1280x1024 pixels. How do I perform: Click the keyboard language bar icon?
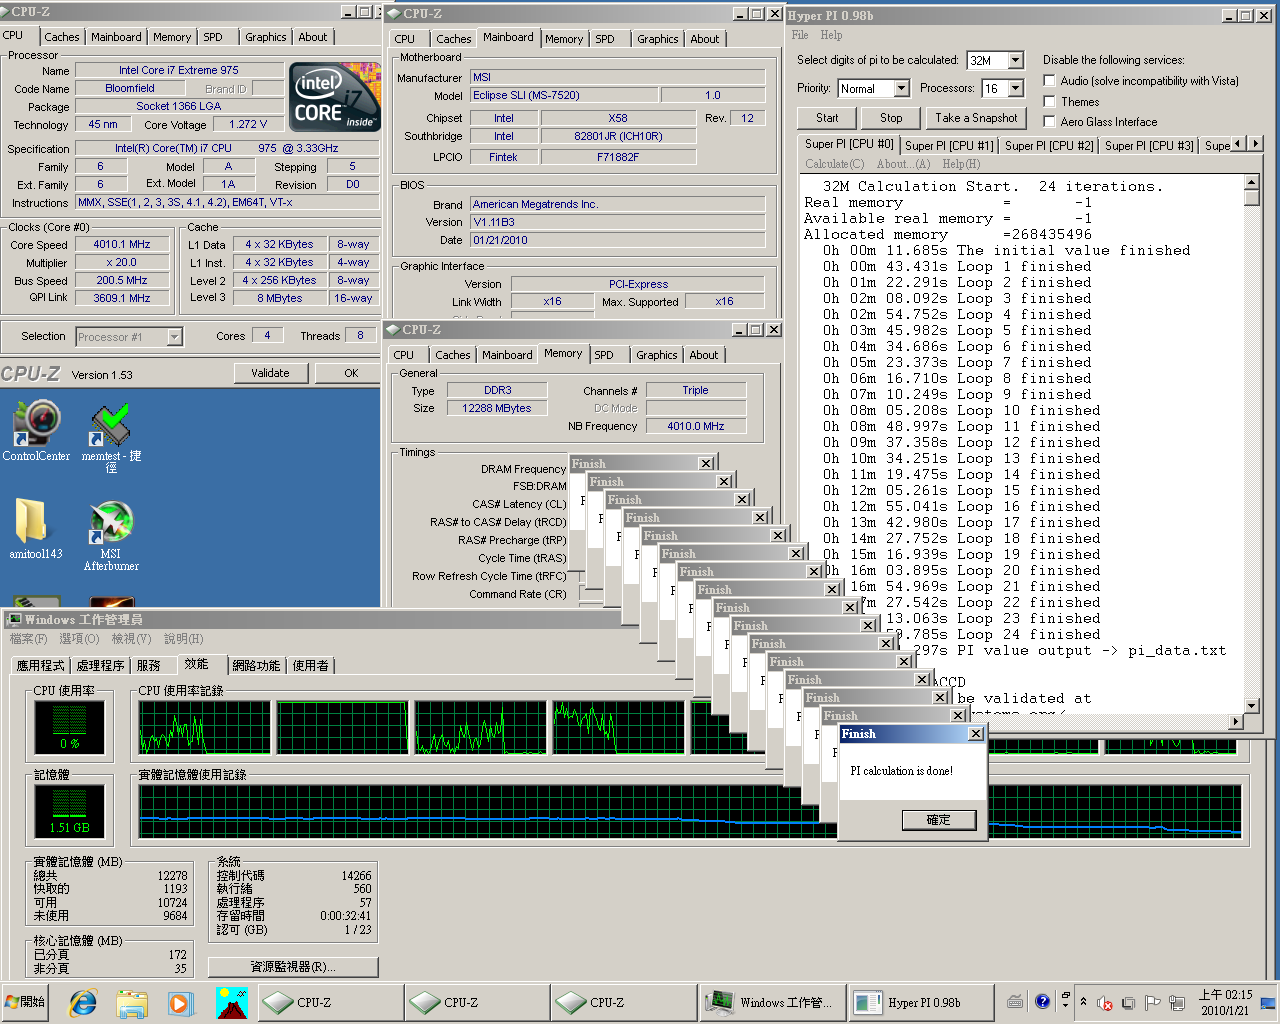(1015, 1001)
